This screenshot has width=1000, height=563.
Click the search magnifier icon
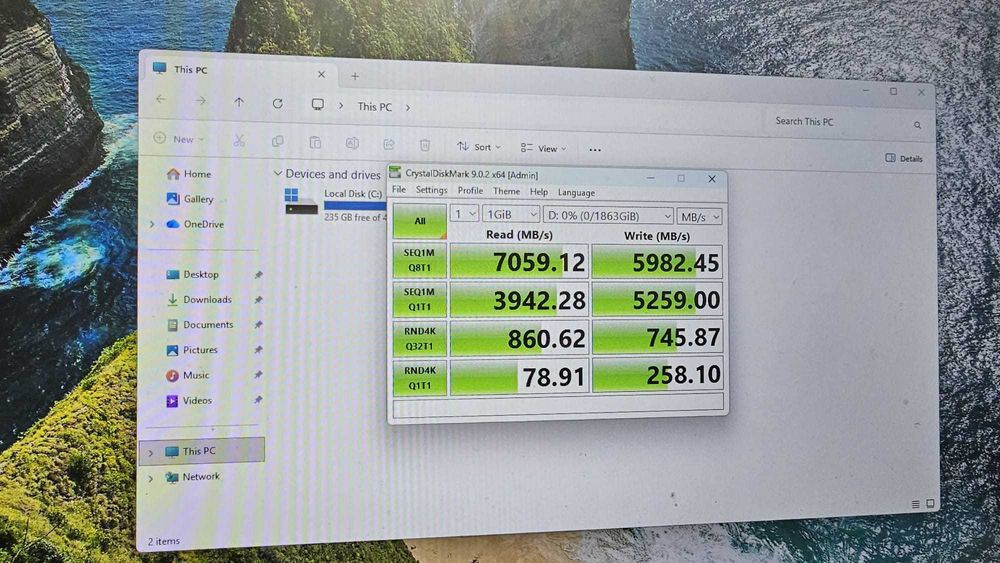[x=917, y=125]
